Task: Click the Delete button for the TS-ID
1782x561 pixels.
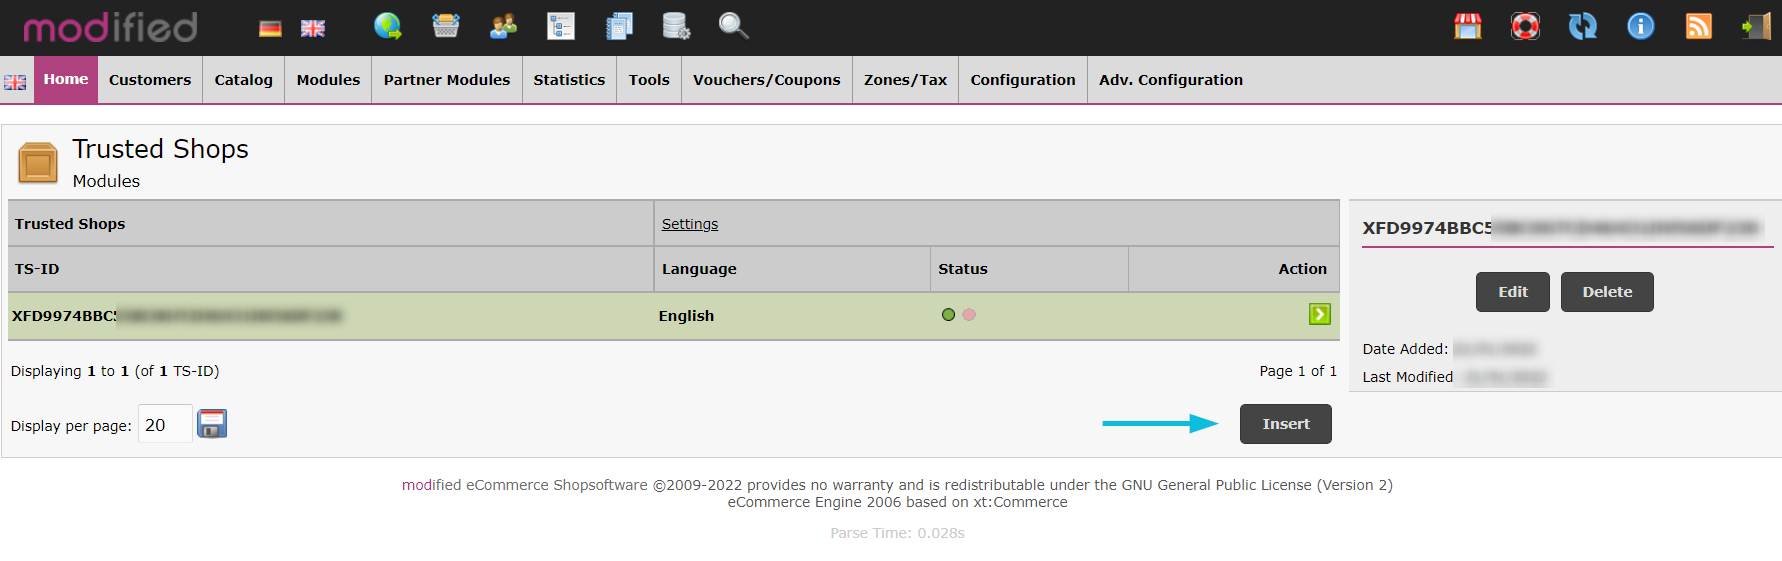Action: [1607, 292]
